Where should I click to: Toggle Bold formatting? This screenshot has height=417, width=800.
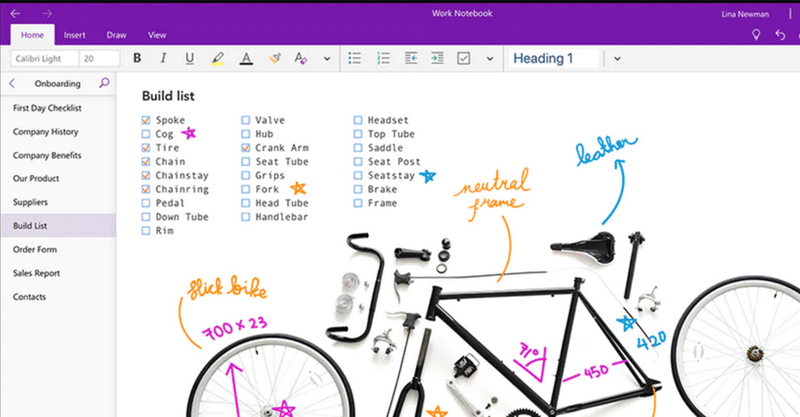pyautogui.click(x=137, y=58)
